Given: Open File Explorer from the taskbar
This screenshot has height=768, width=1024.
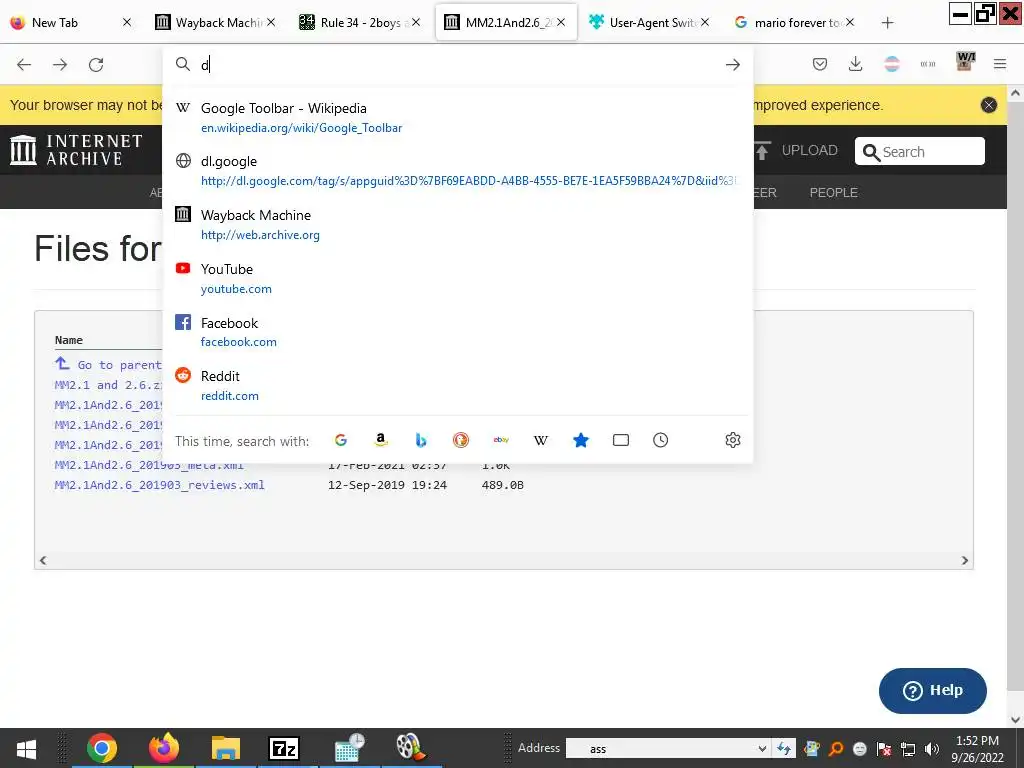Looking at the screenshot, I should [225, 748].
